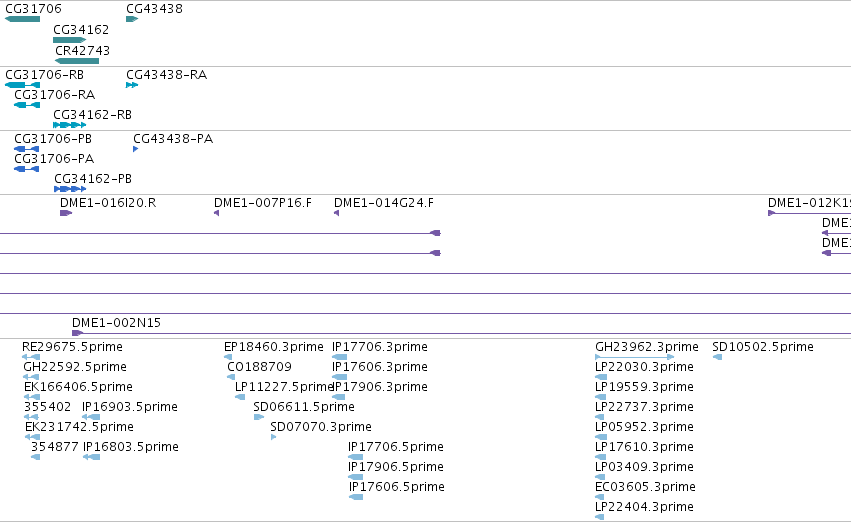Click the CG43438 gene arrow glyph
Image resolution: width=851 pixels, height=522 pixels.
[x=132, y=19]
